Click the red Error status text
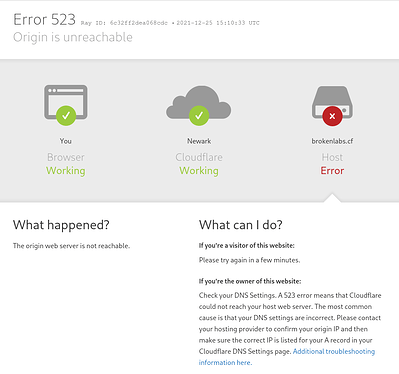Screen dimensions: 399x374 (x=332, y=171)
